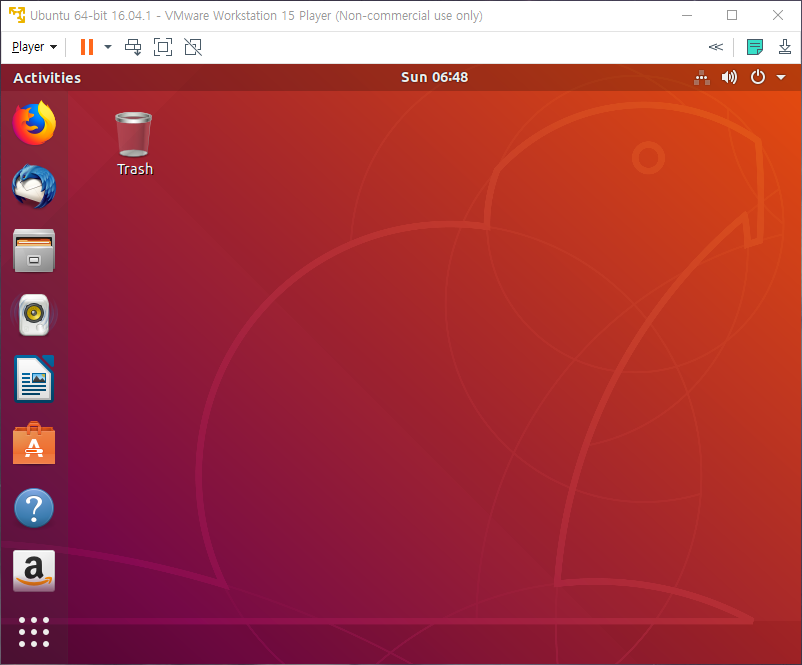This screenshot has width=802, height=665.
Task: Launch Thunderbird Mail from the dock
Action: [34, 187]
